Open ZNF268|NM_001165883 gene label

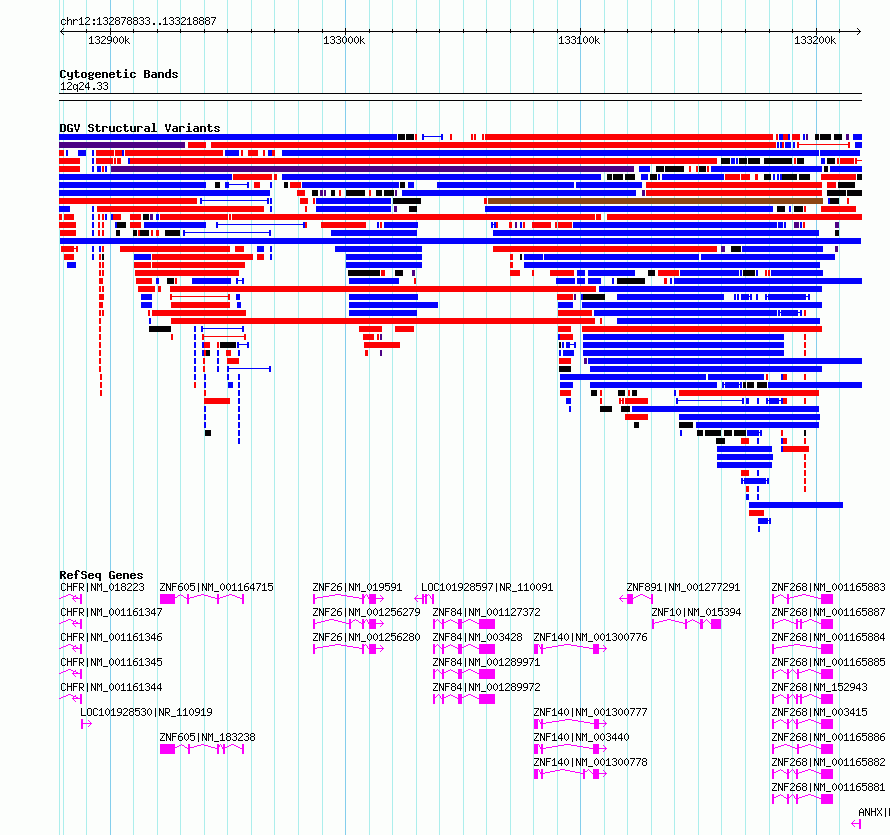(828, 587)
